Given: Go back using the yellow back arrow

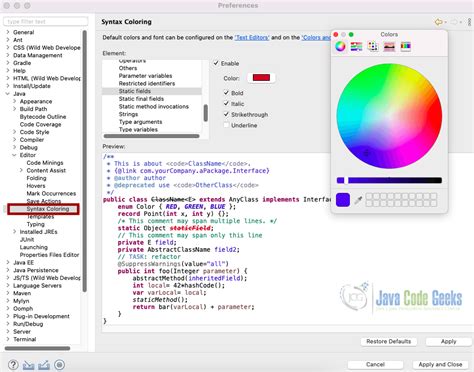Looking at the screenshot, I should [x=438, y=22].
